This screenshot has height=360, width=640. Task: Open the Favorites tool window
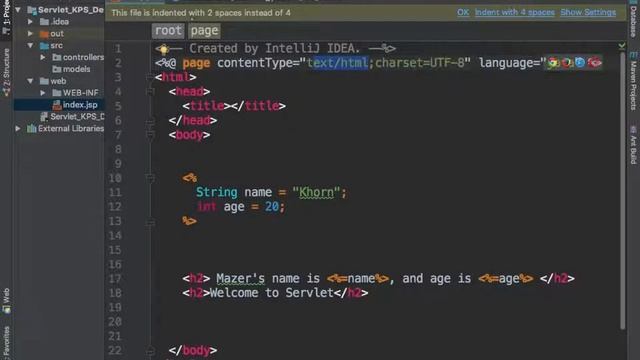[7, 342]
